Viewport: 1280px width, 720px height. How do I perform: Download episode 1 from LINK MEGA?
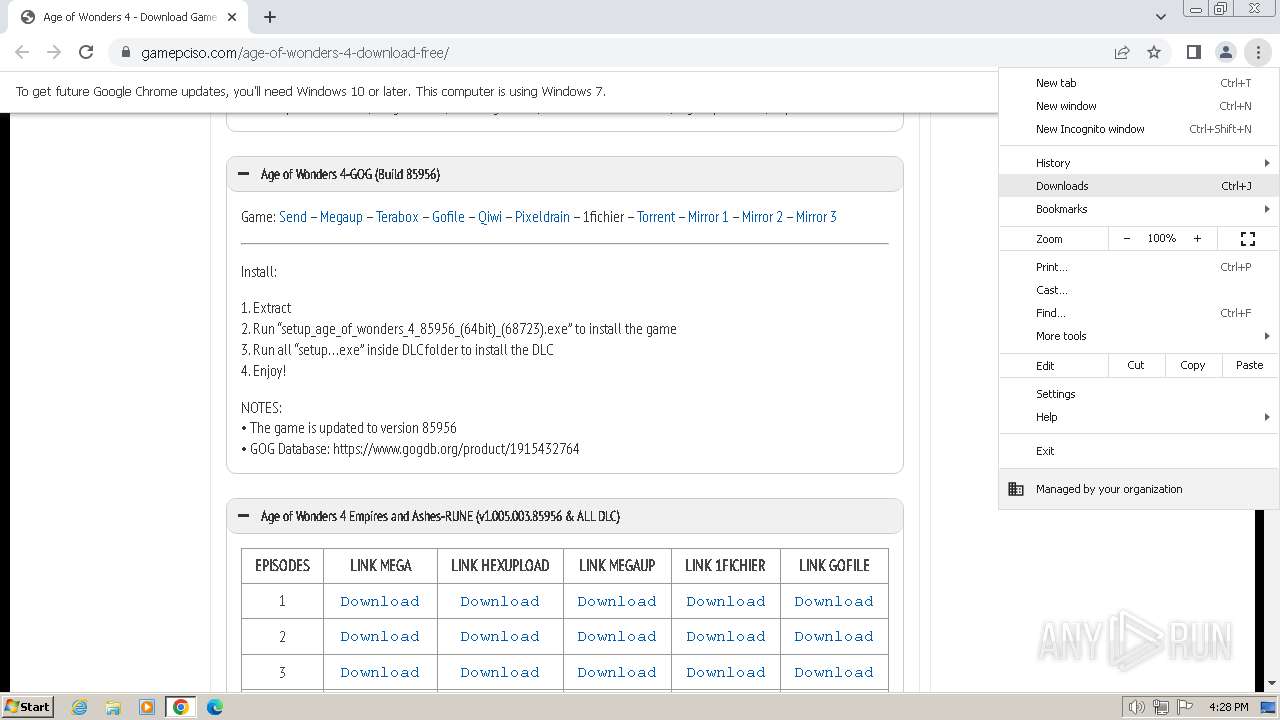coord(380,601)
